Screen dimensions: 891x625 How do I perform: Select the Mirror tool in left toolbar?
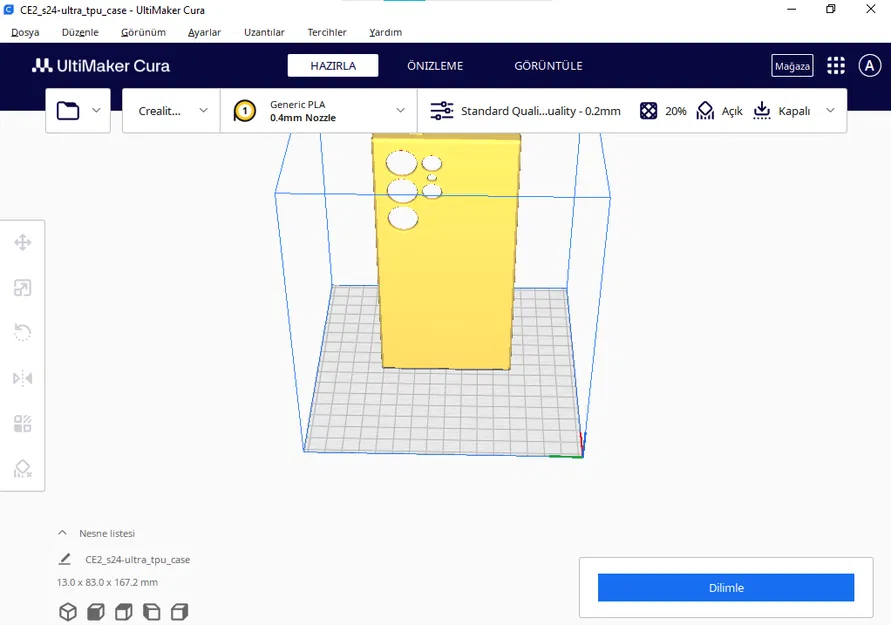click(x=23, y=378)
